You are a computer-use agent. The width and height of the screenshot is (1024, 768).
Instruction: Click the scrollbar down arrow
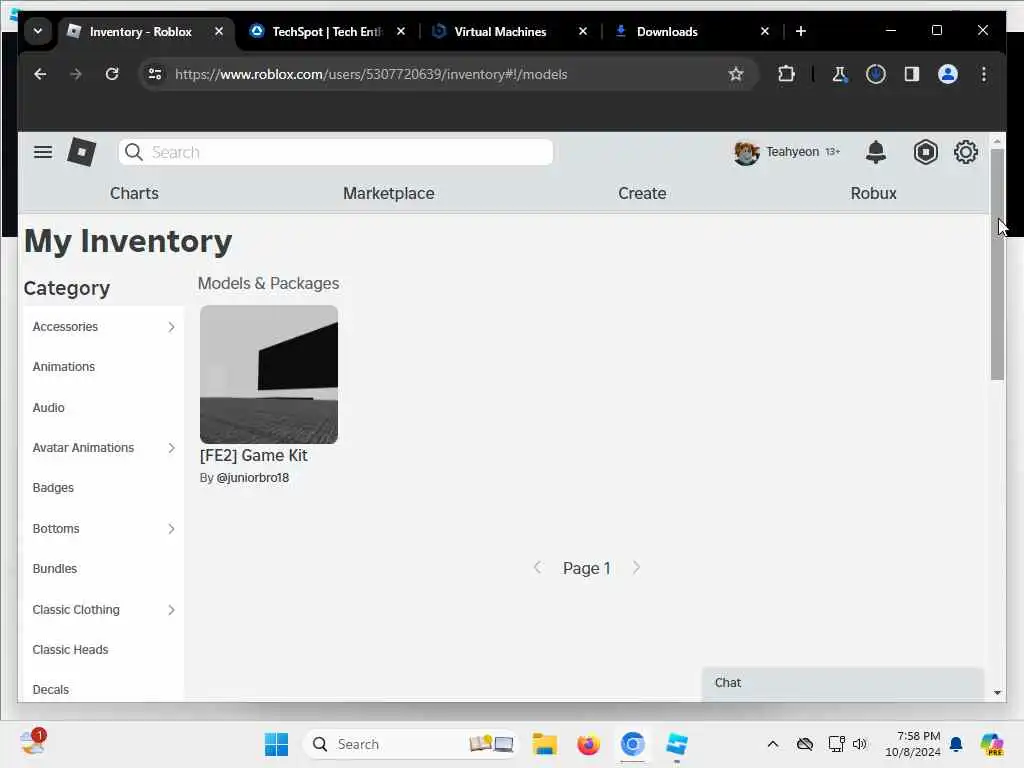997,693
